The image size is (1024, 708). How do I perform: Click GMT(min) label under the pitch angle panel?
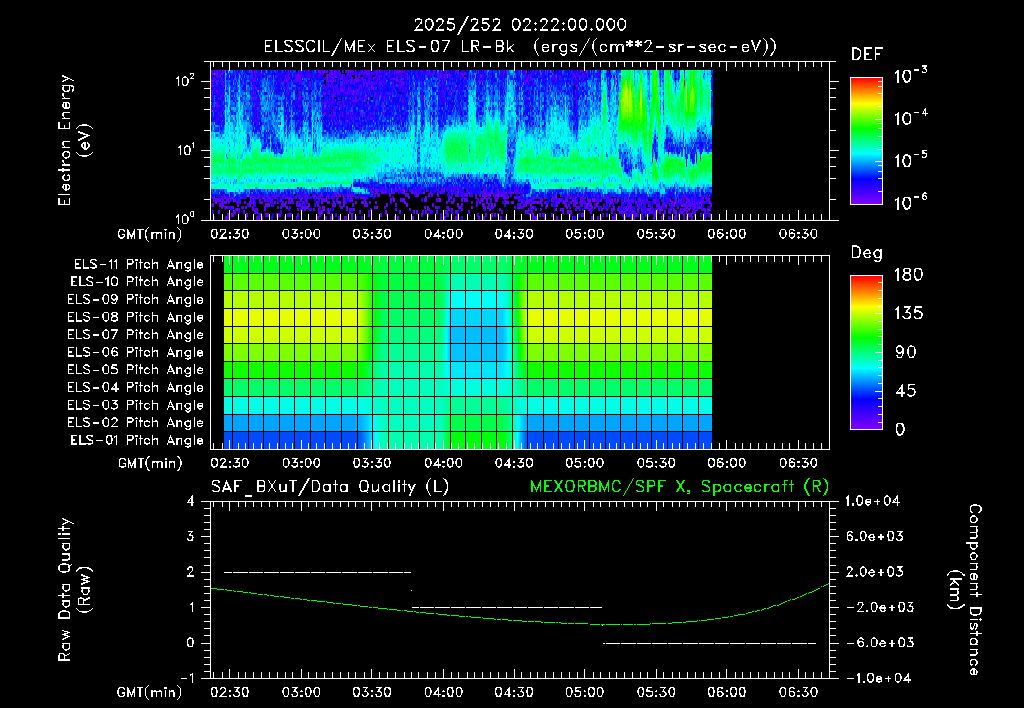150,463
